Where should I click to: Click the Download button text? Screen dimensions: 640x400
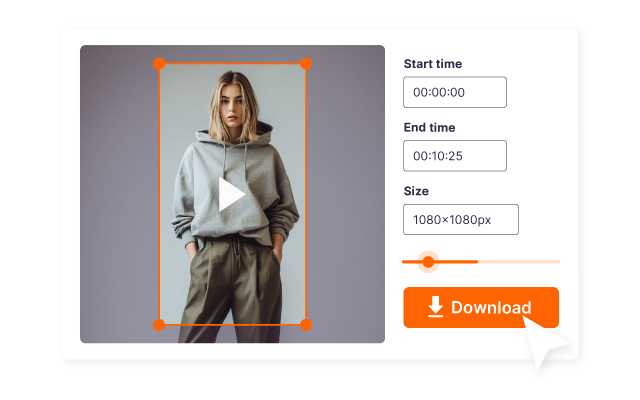pos(491,307)
